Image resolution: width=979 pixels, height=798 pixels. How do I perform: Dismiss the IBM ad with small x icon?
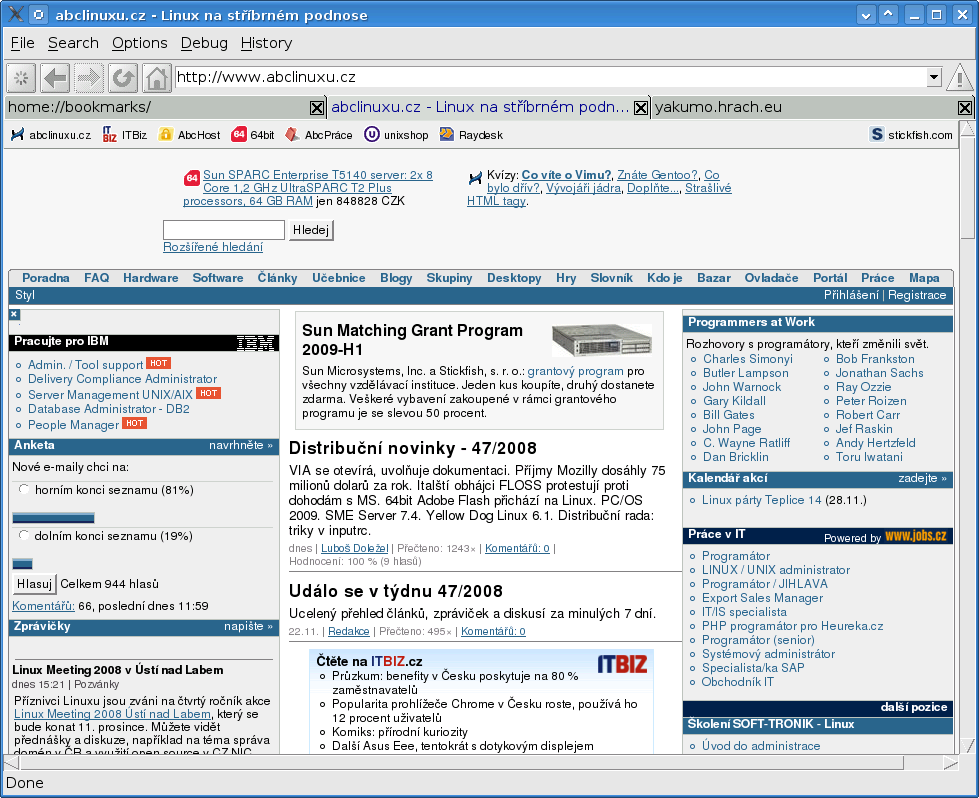14,314
